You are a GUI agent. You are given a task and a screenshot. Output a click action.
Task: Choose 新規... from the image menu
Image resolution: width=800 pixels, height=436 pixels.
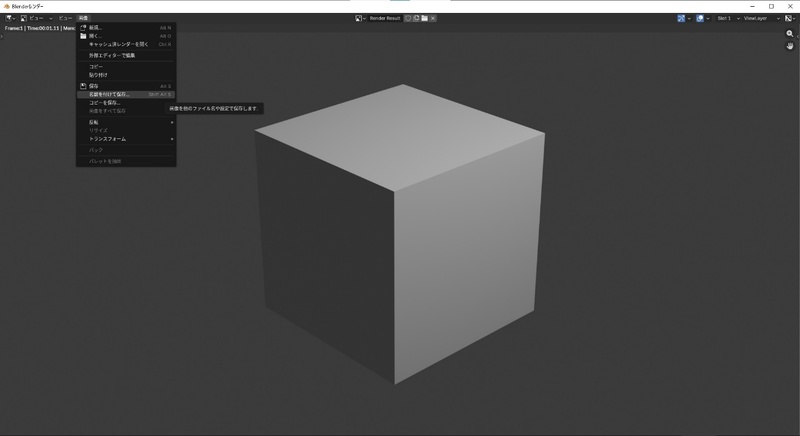click(126, 28)
